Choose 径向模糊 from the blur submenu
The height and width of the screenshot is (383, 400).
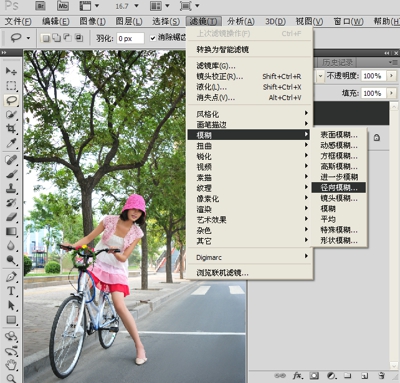[x=339, y=187]
